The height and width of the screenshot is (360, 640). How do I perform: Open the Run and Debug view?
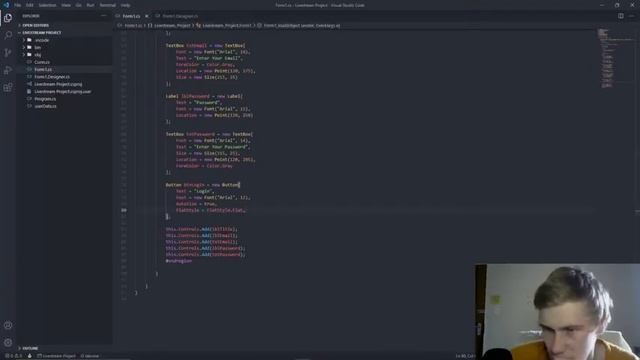tap(8, 70)
